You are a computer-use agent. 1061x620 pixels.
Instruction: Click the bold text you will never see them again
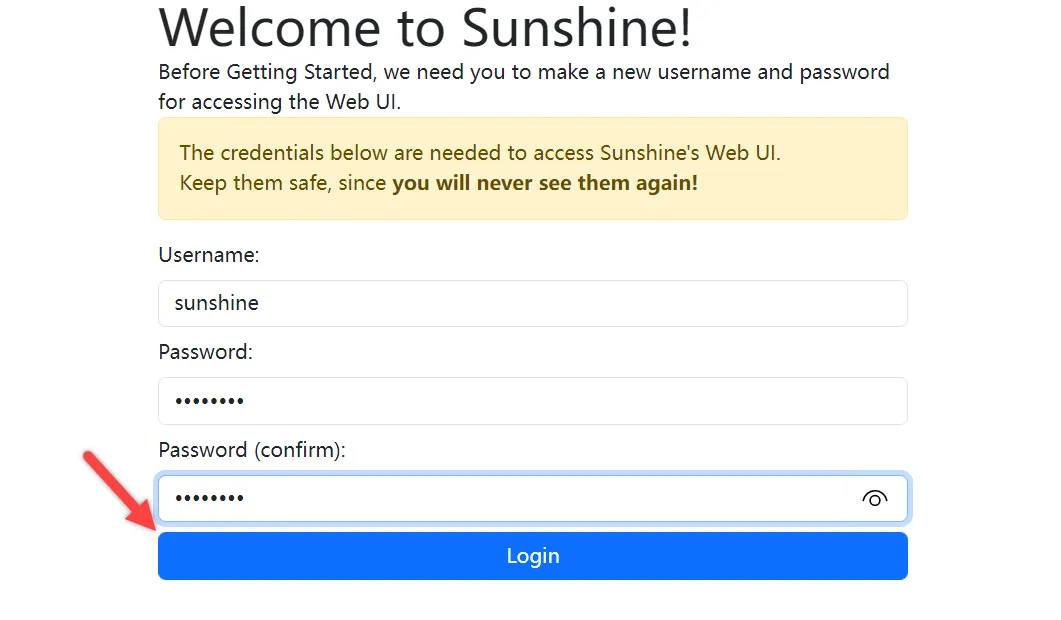click(x=545, y=183)
